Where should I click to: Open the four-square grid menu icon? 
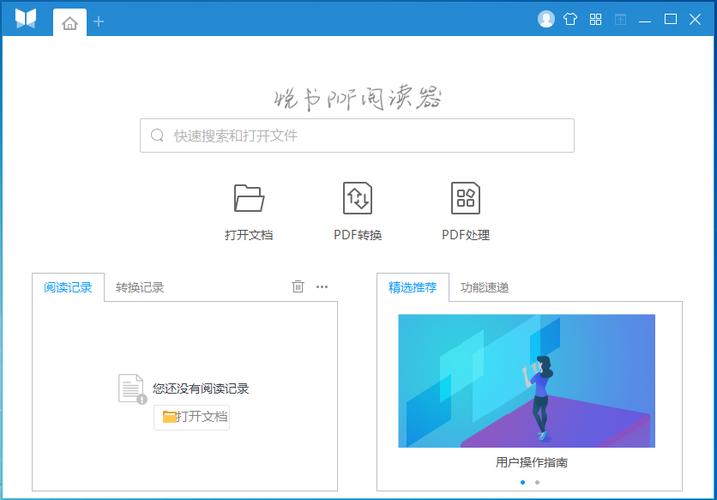tap(596, 19)
